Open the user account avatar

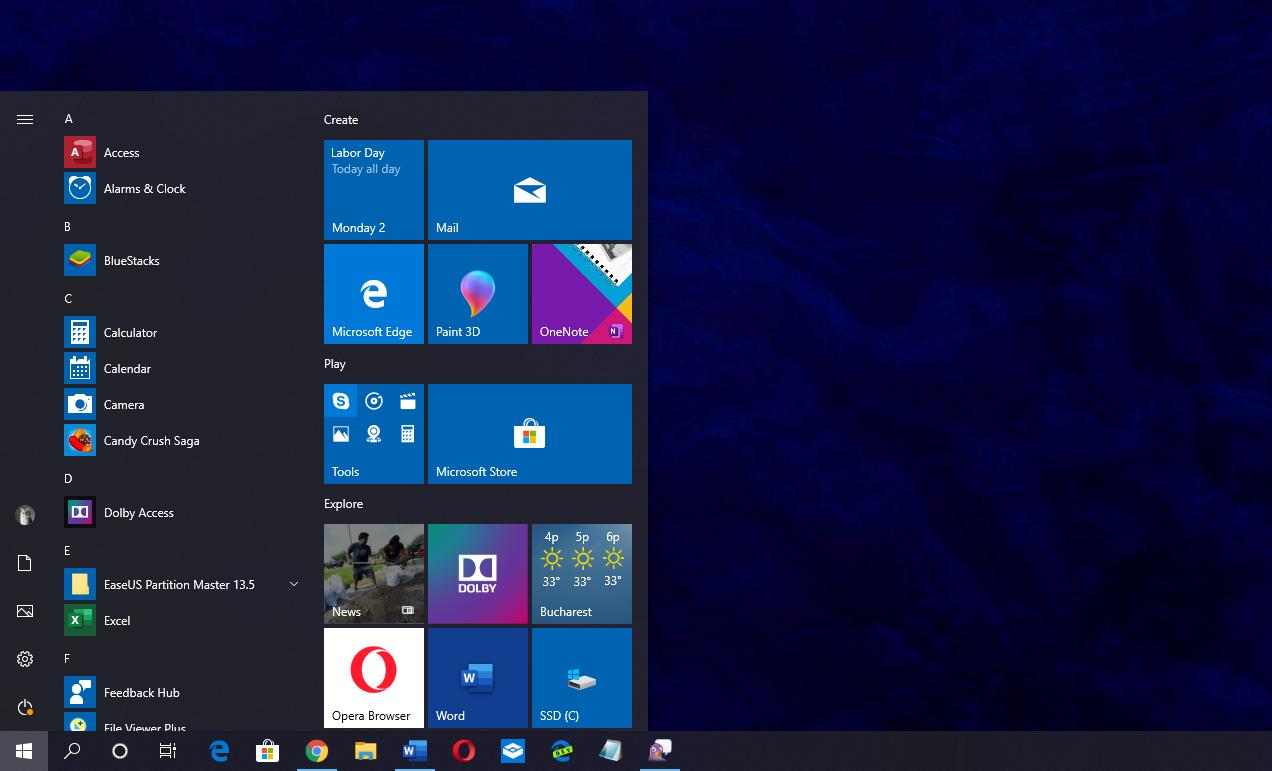coord(25,515)
